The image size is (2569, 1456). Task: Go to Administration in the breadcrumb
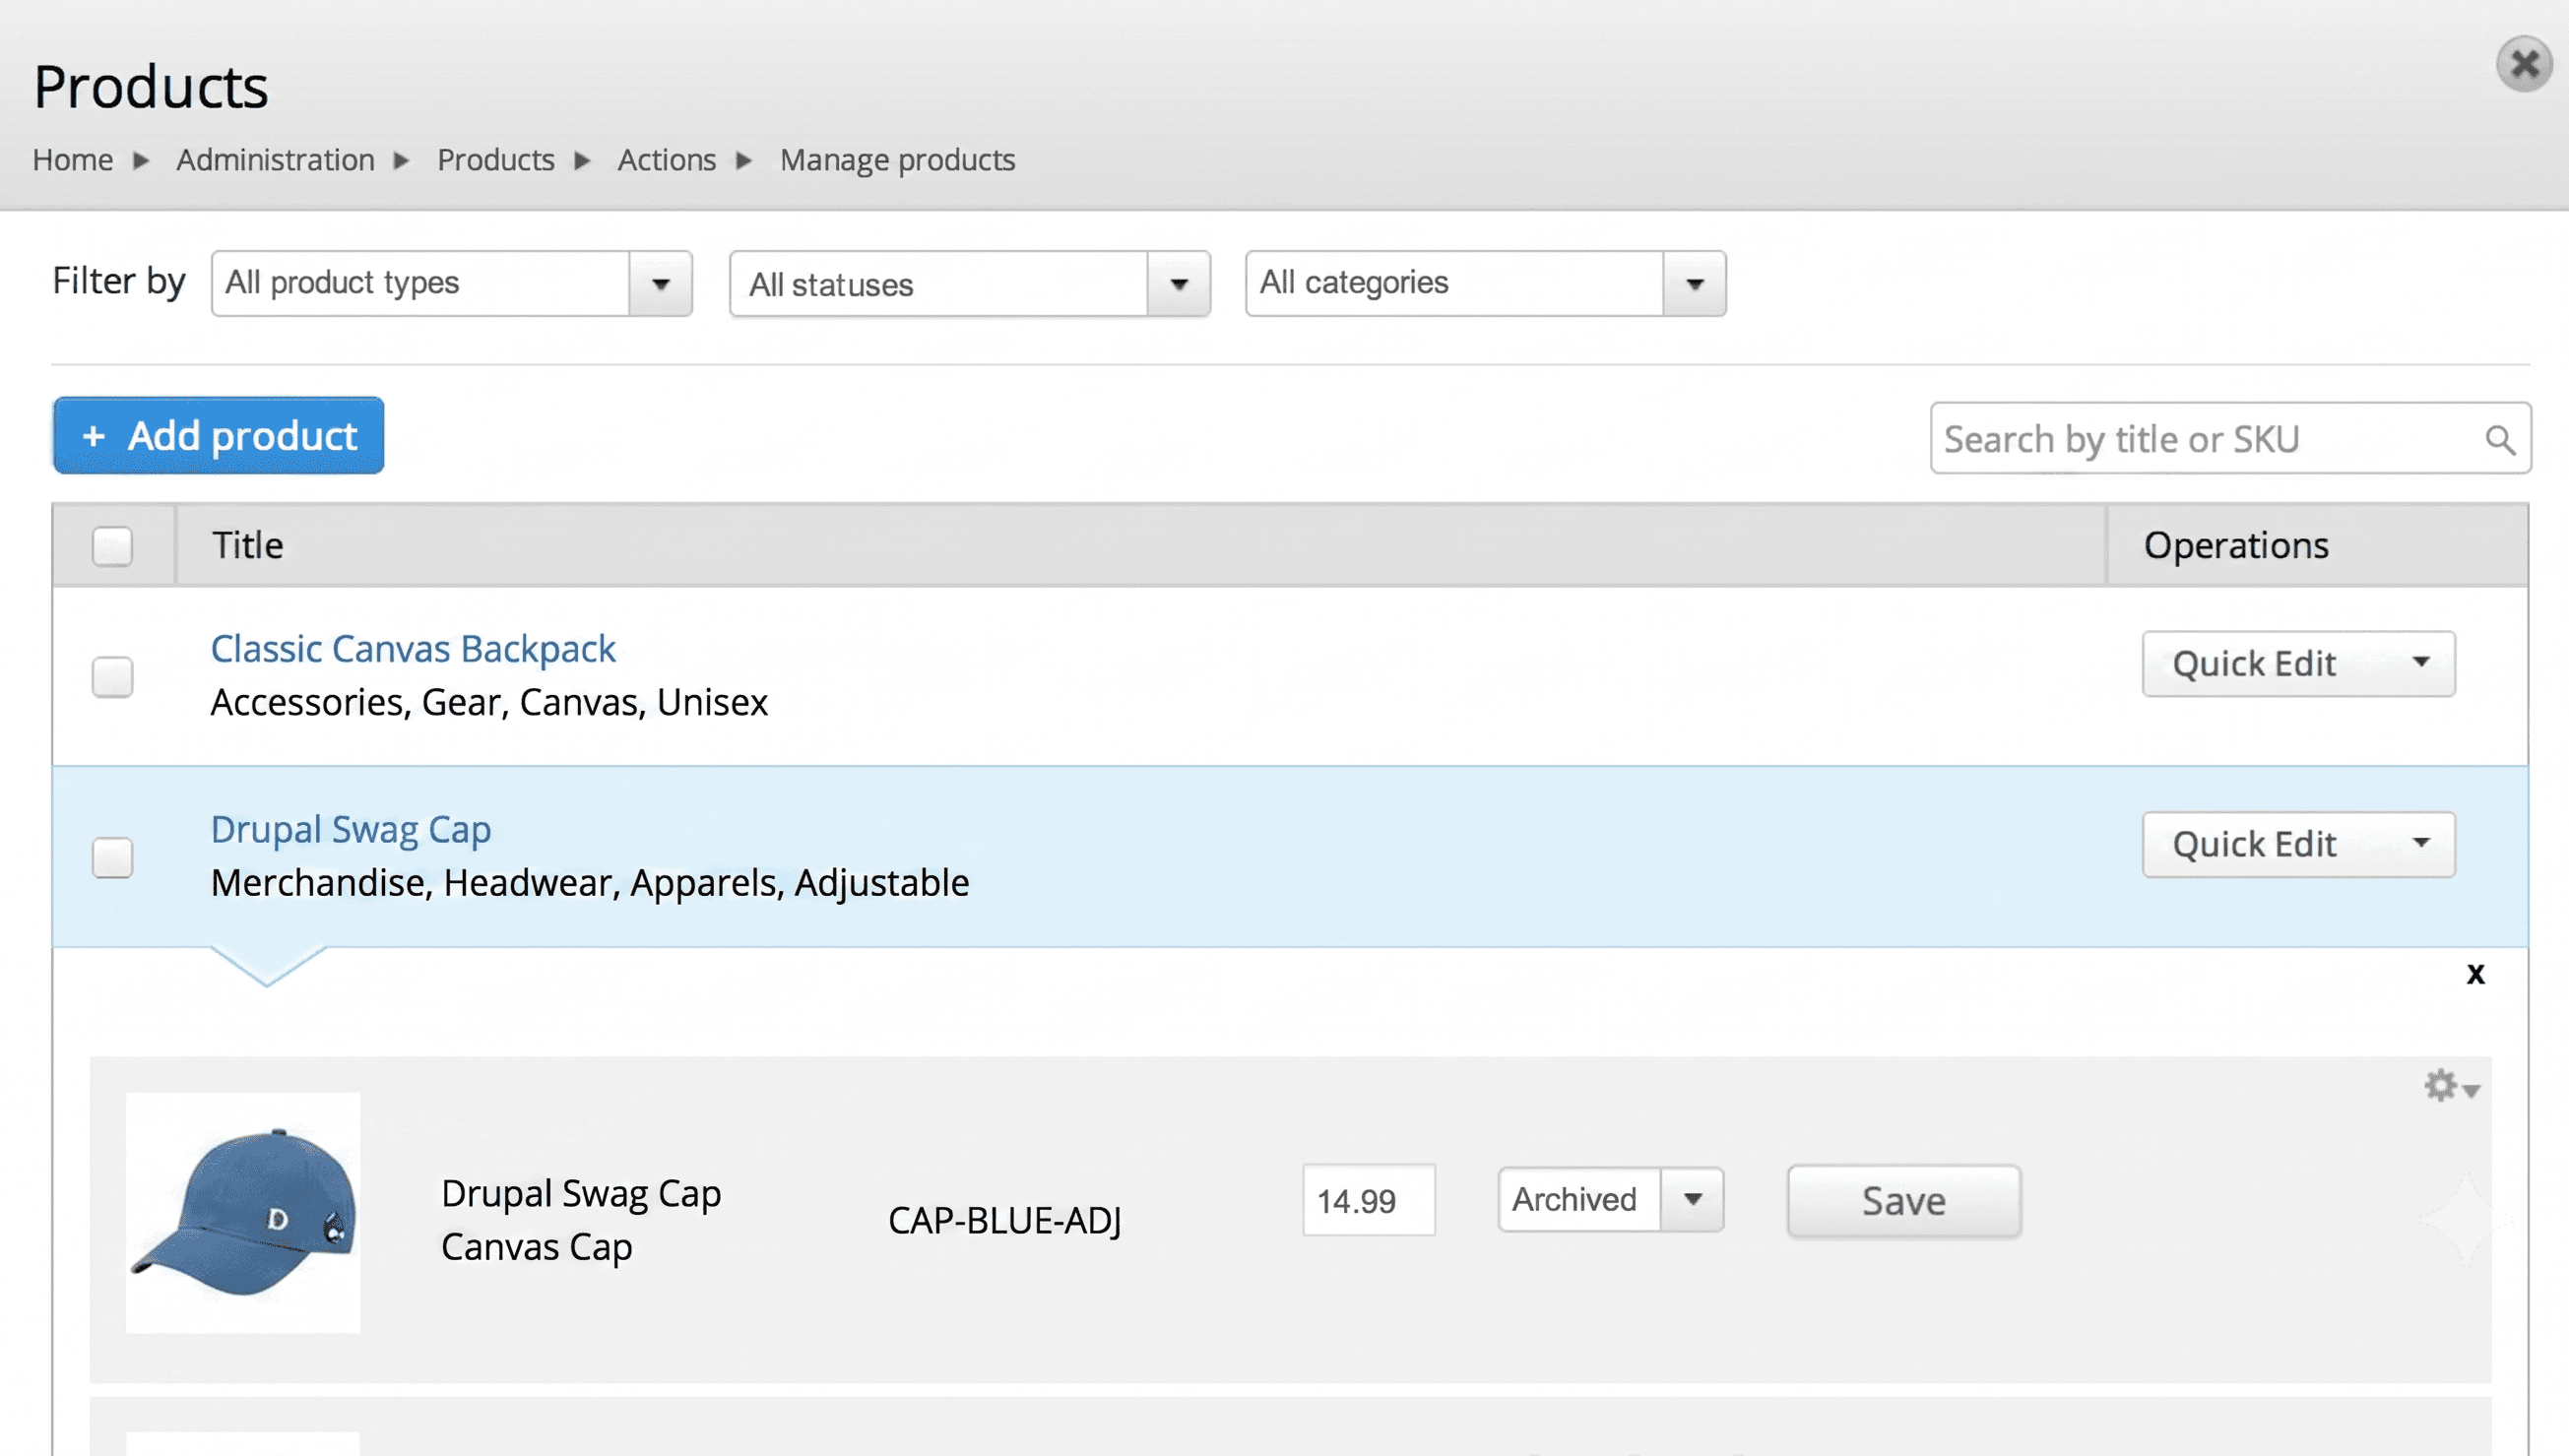click(275, 160)
